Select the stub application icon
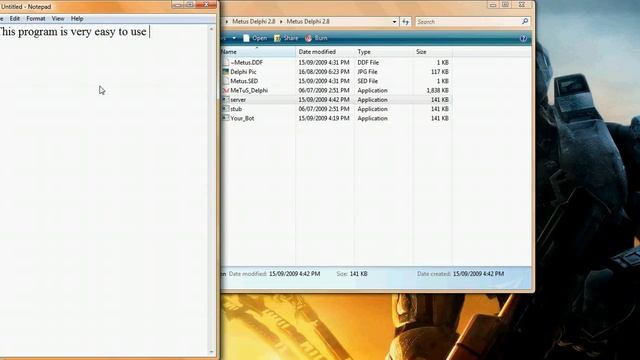 (226, 109)
